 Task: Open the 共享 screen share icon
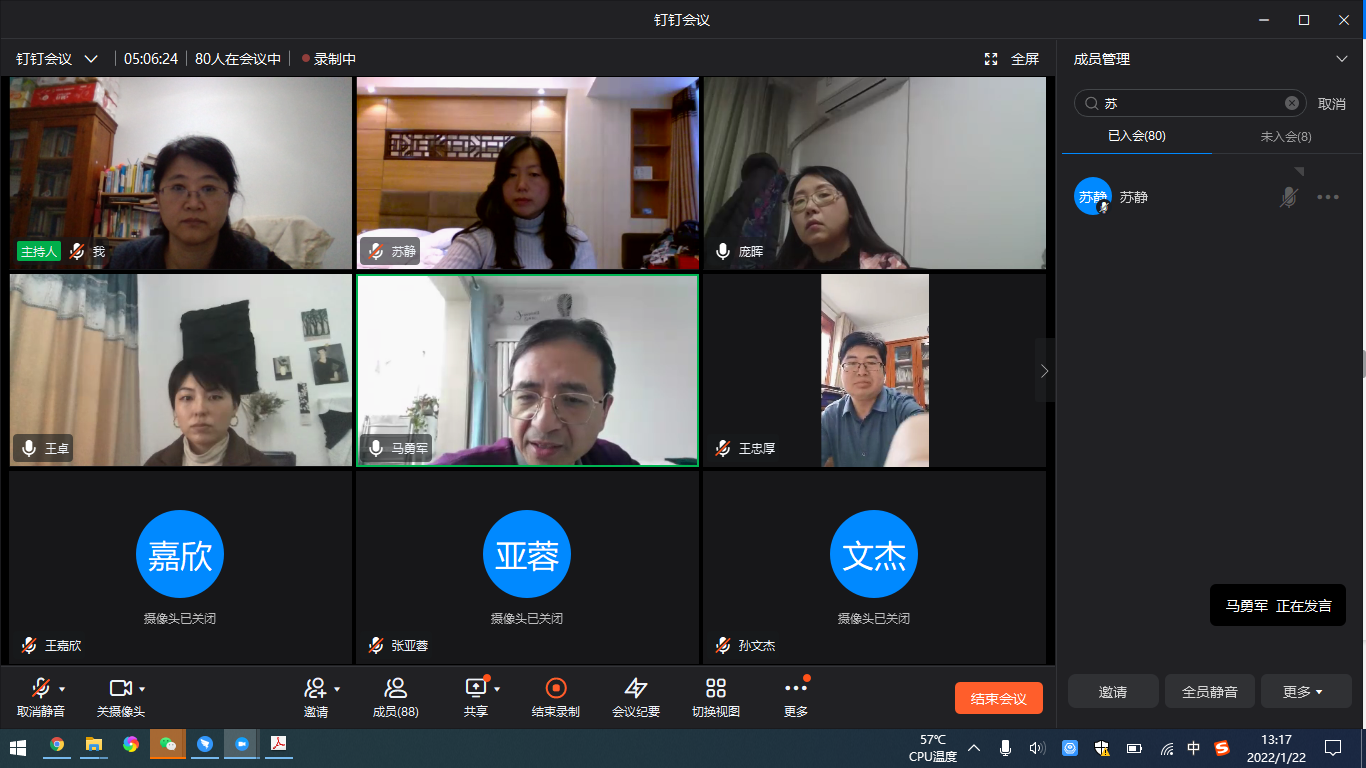tap(476, 688)
